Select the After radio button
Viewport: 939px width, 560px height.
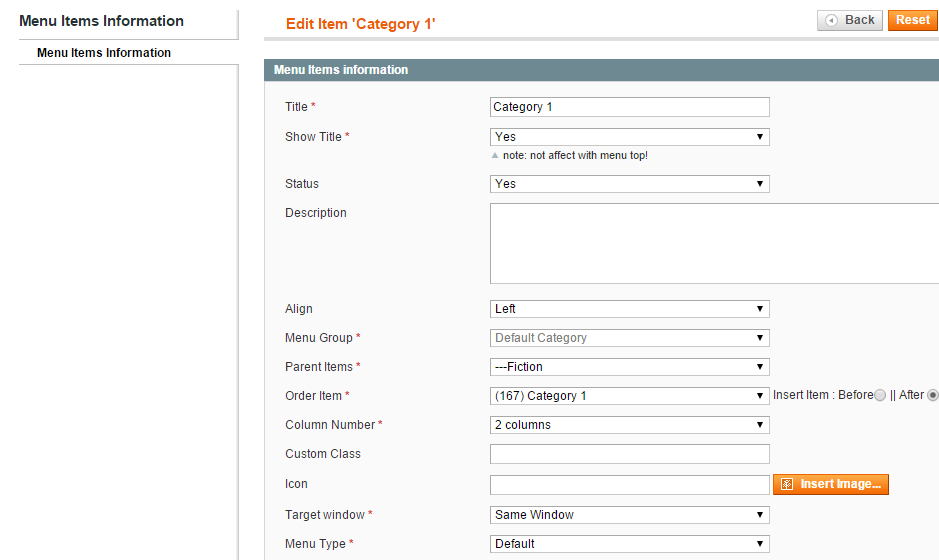932,395
